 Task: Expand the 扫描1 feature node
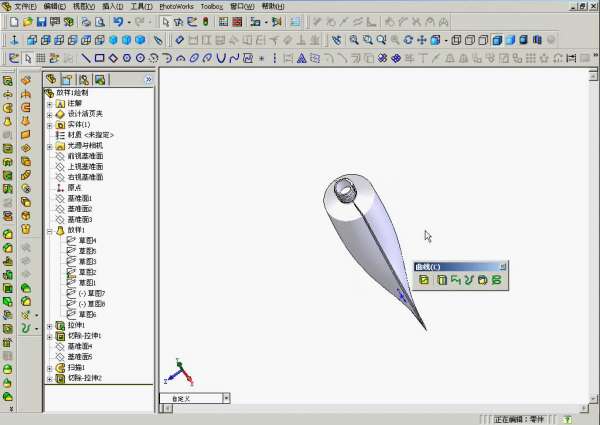(50, 367)
